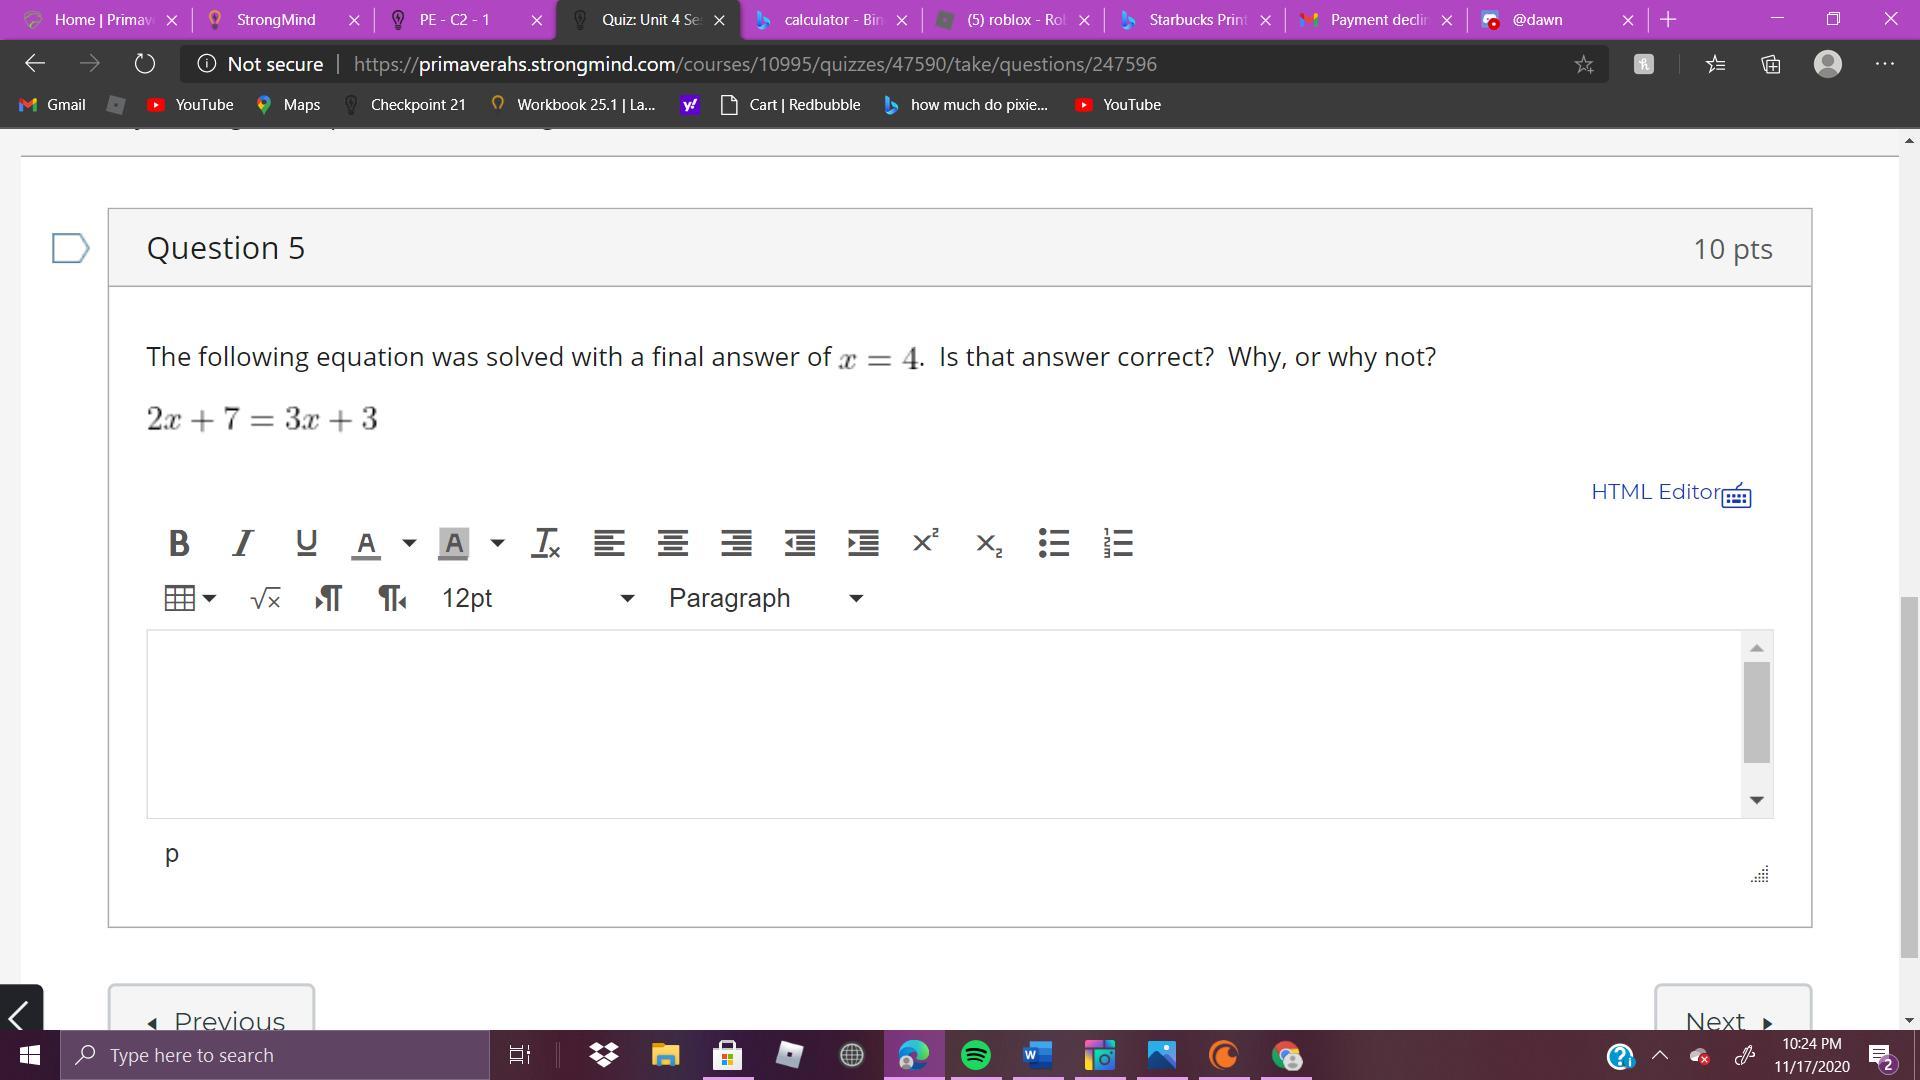Image resolution: width=1920 pixels, height=1080 pixels.
Task: Open the 12pt font size dropdown
Action: click(538, 598)
